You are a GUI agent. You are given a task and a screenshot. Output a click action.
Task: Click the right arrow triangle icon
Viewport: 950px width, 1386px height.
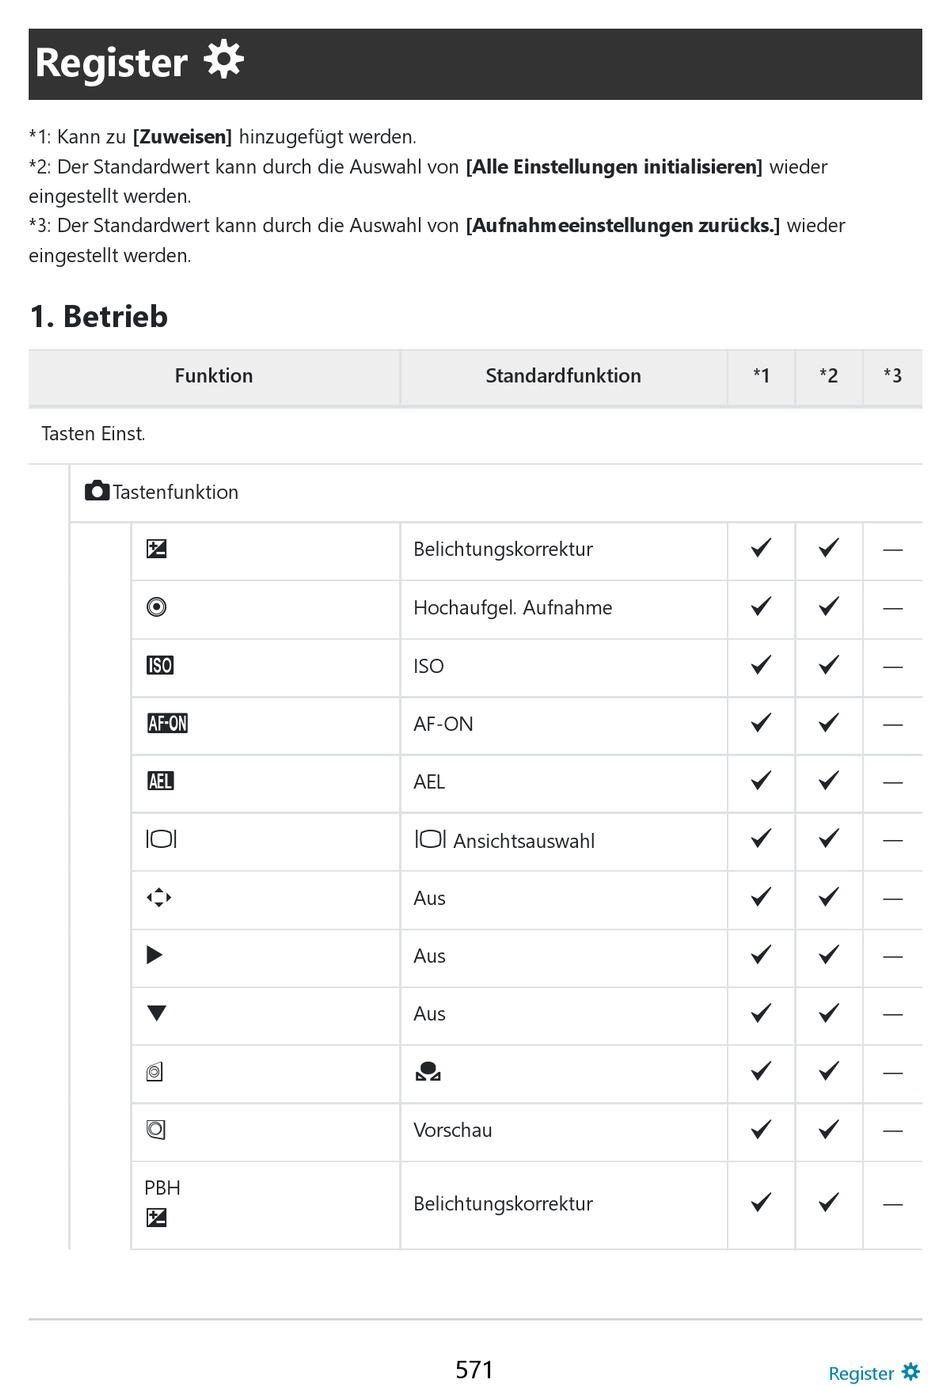tap(154, 955)
